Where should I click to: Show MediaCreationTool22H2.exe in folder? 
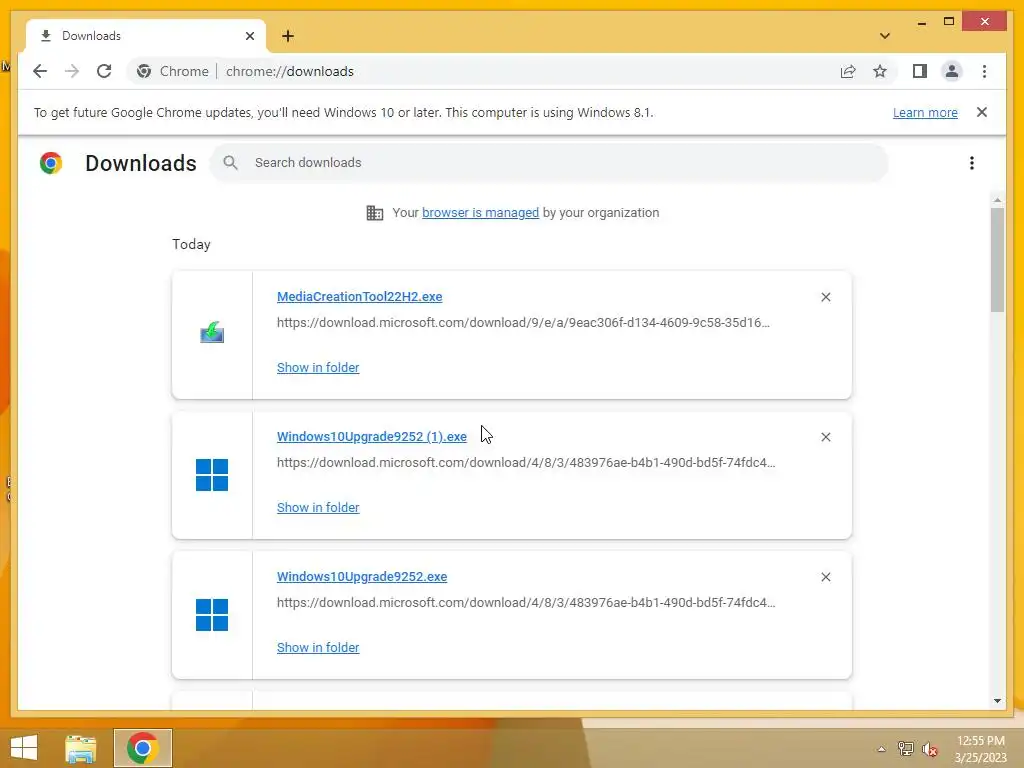318,368
